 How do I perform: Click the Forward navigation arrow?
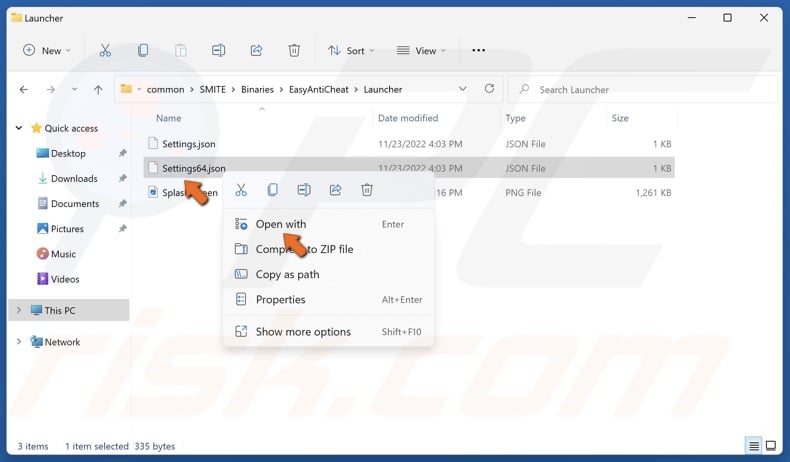tap(50, 90)
